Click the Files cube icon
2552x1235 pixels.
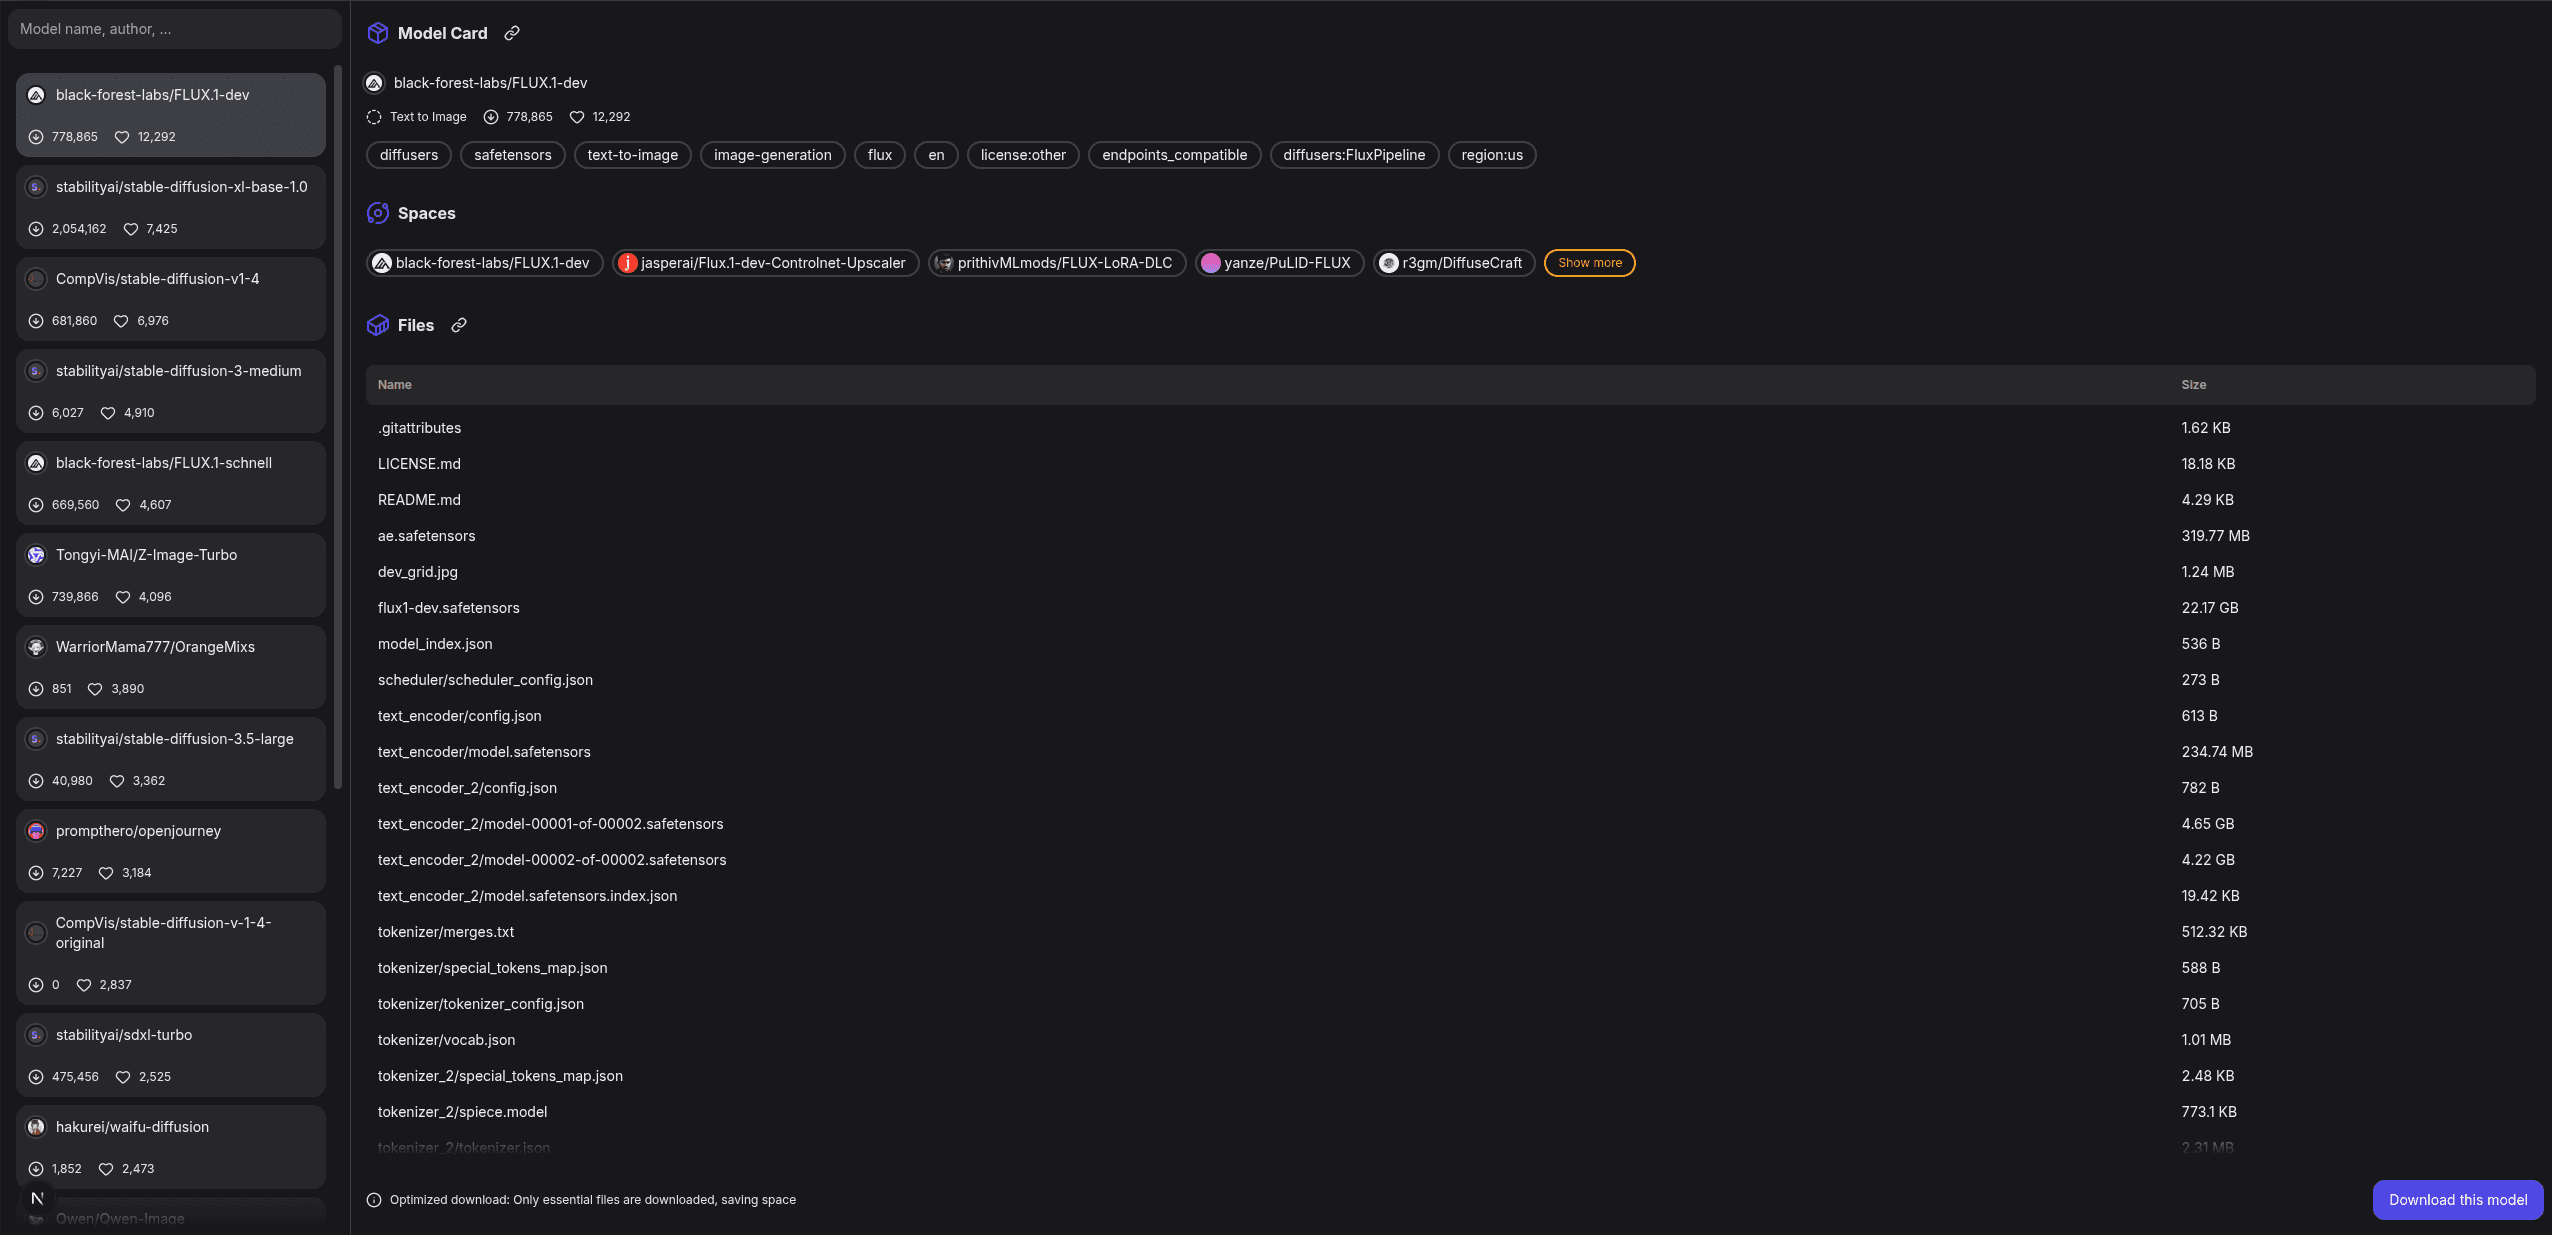[377, 325]
